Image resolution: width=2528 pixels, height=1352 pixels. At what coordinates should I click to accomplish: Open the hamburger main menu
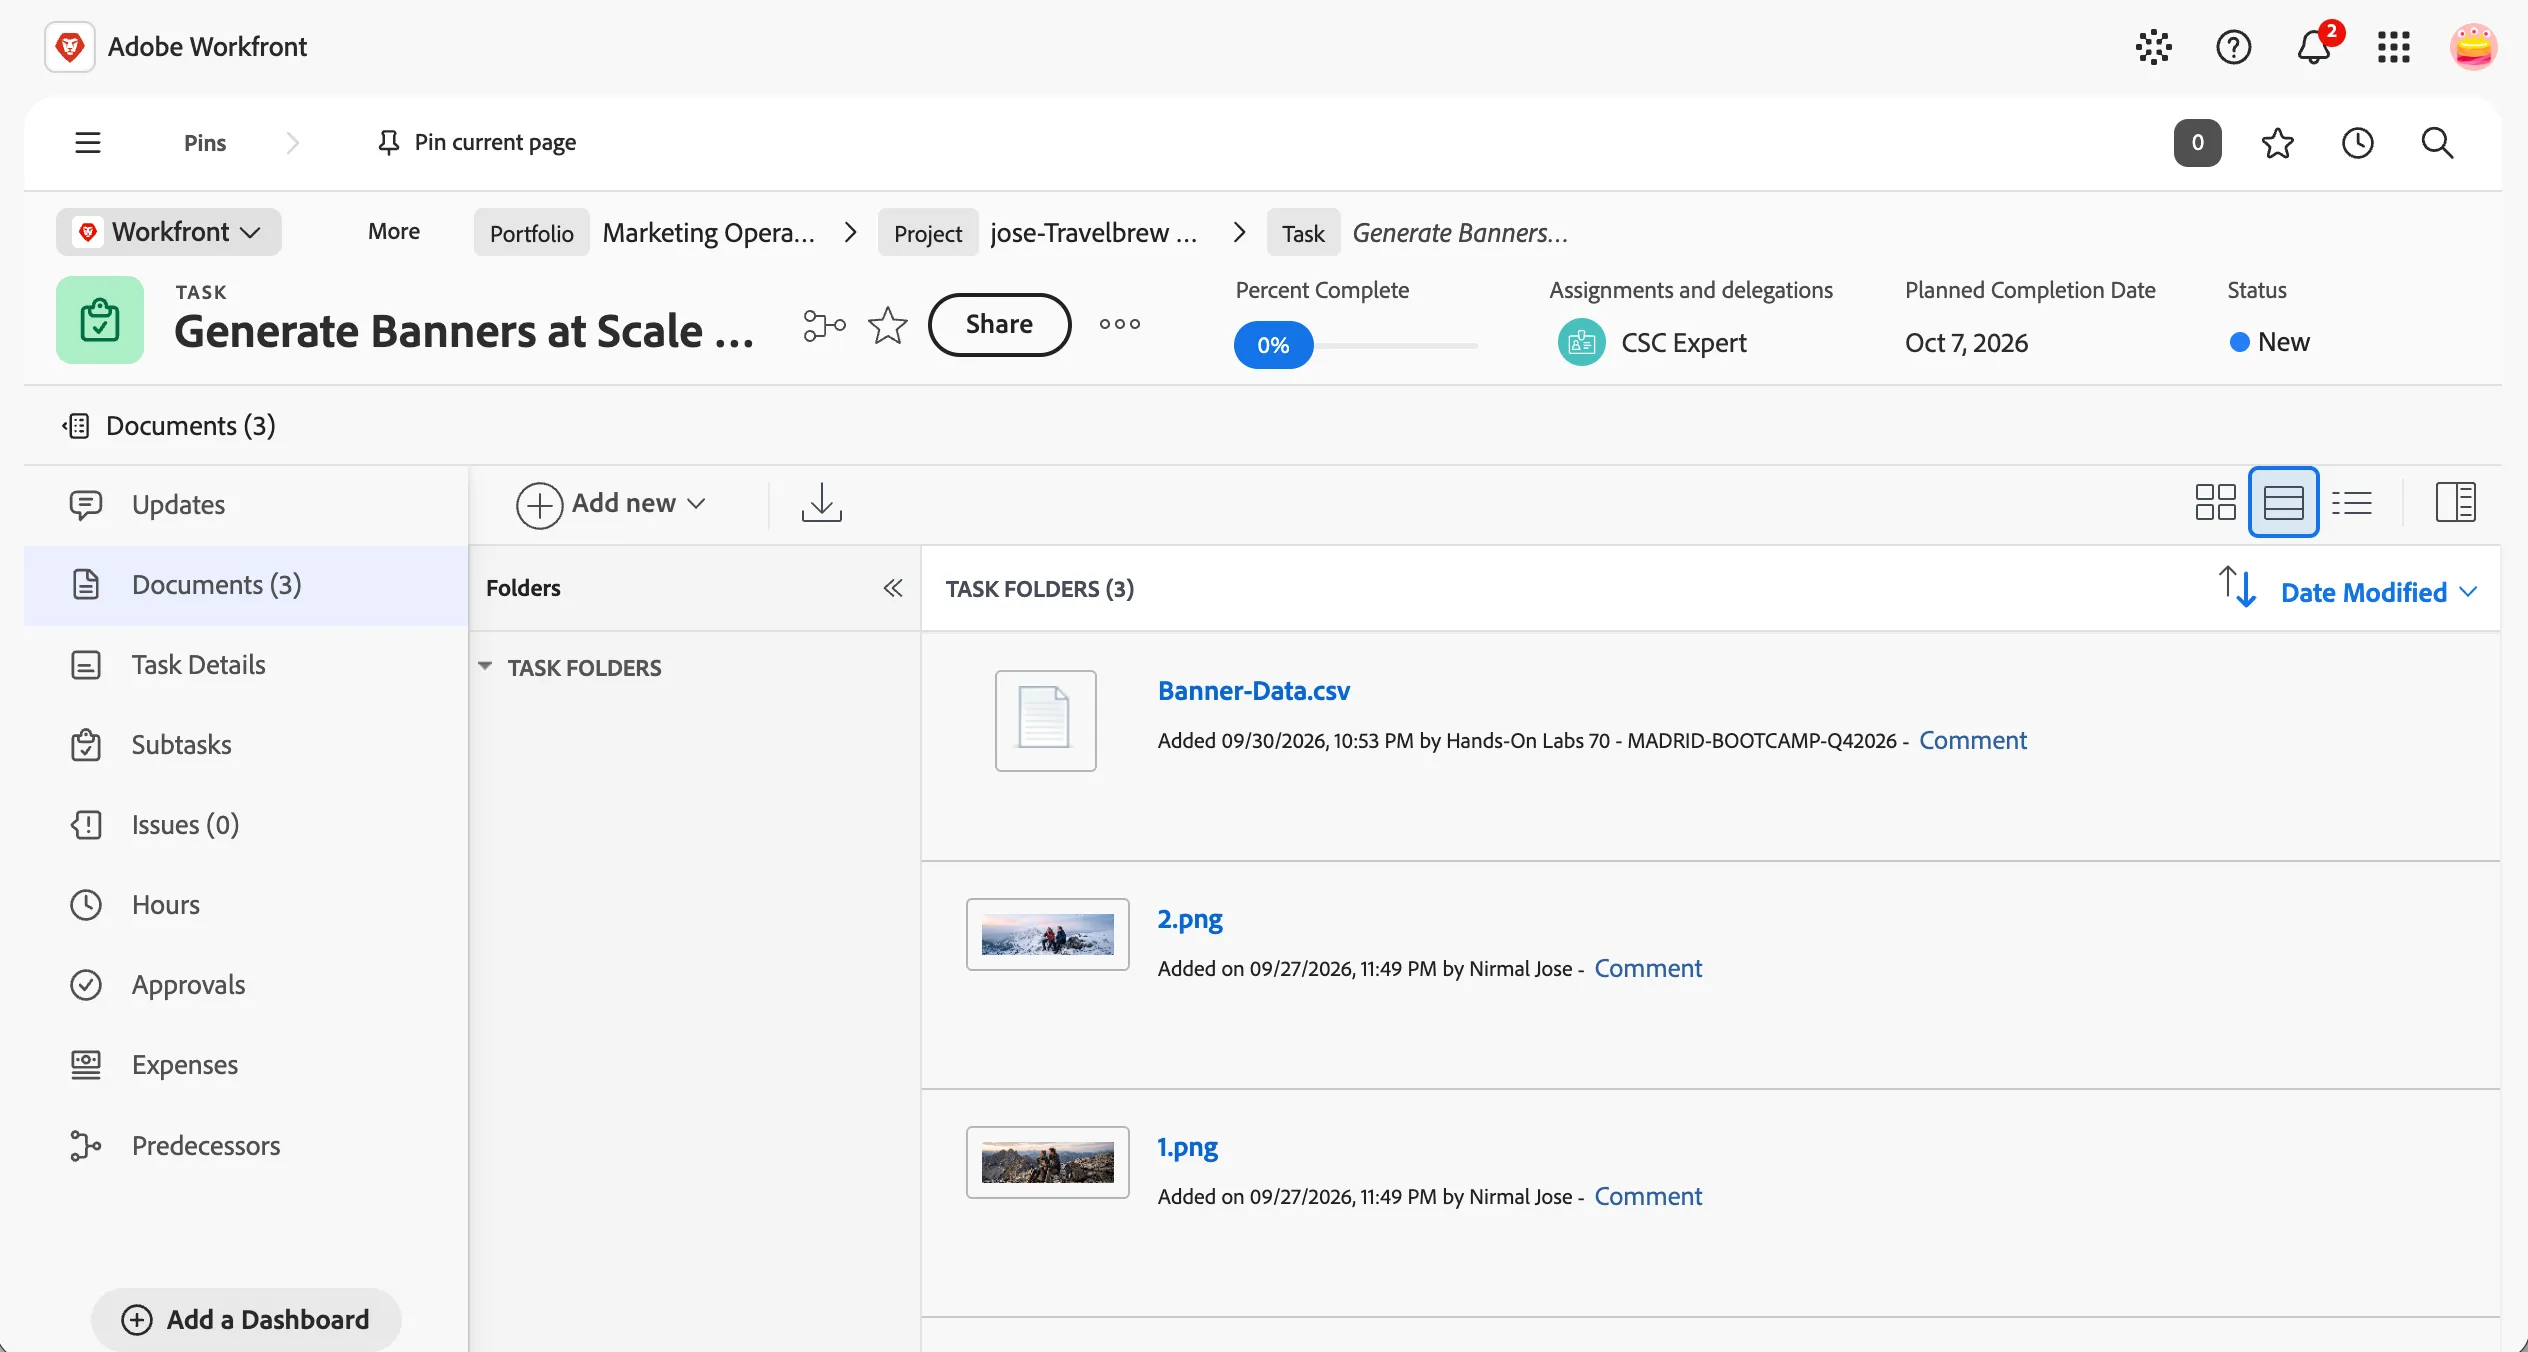click(88, 142)
